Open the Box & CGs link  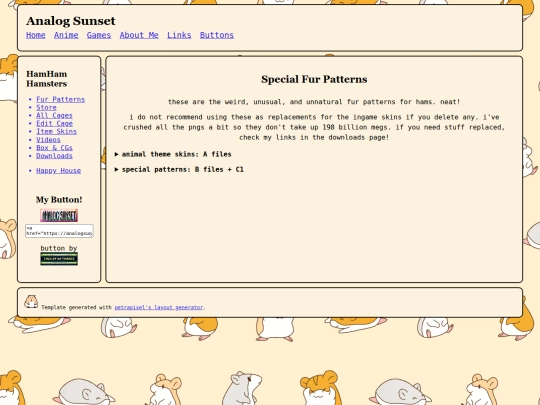[x=54, y=148]
